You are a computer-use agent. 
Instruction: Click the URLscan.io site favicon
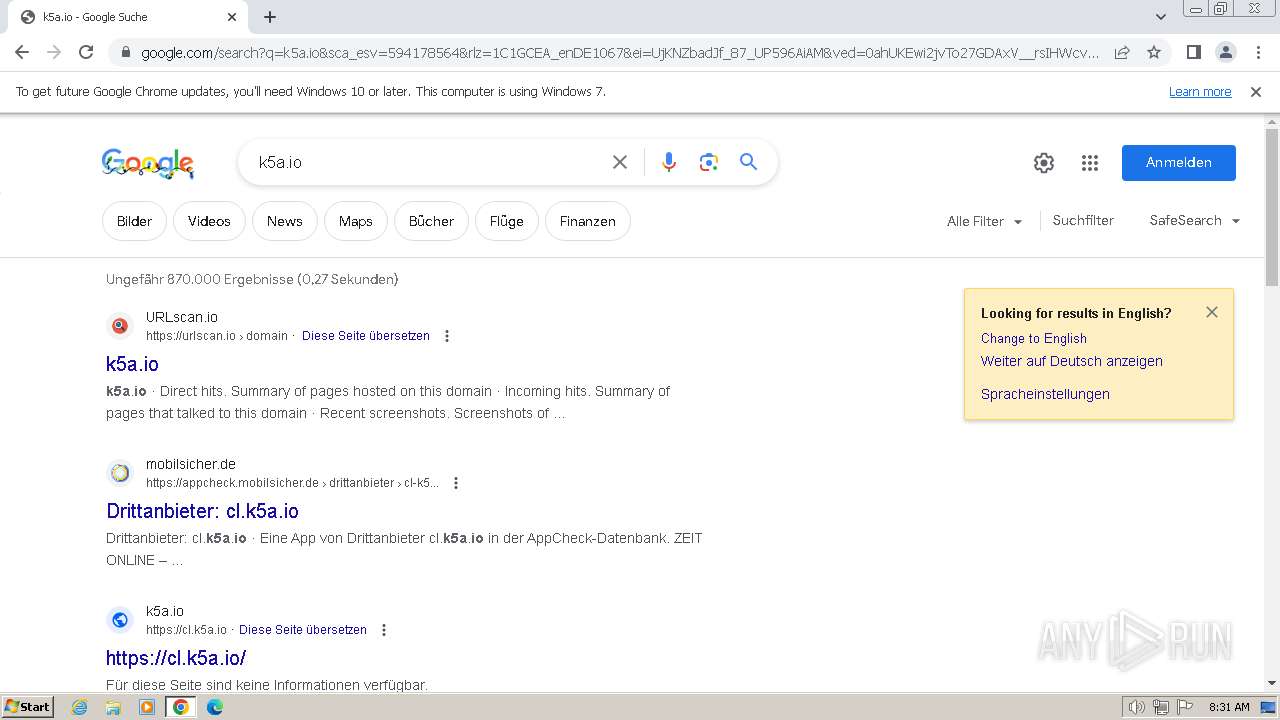point(120,326)
